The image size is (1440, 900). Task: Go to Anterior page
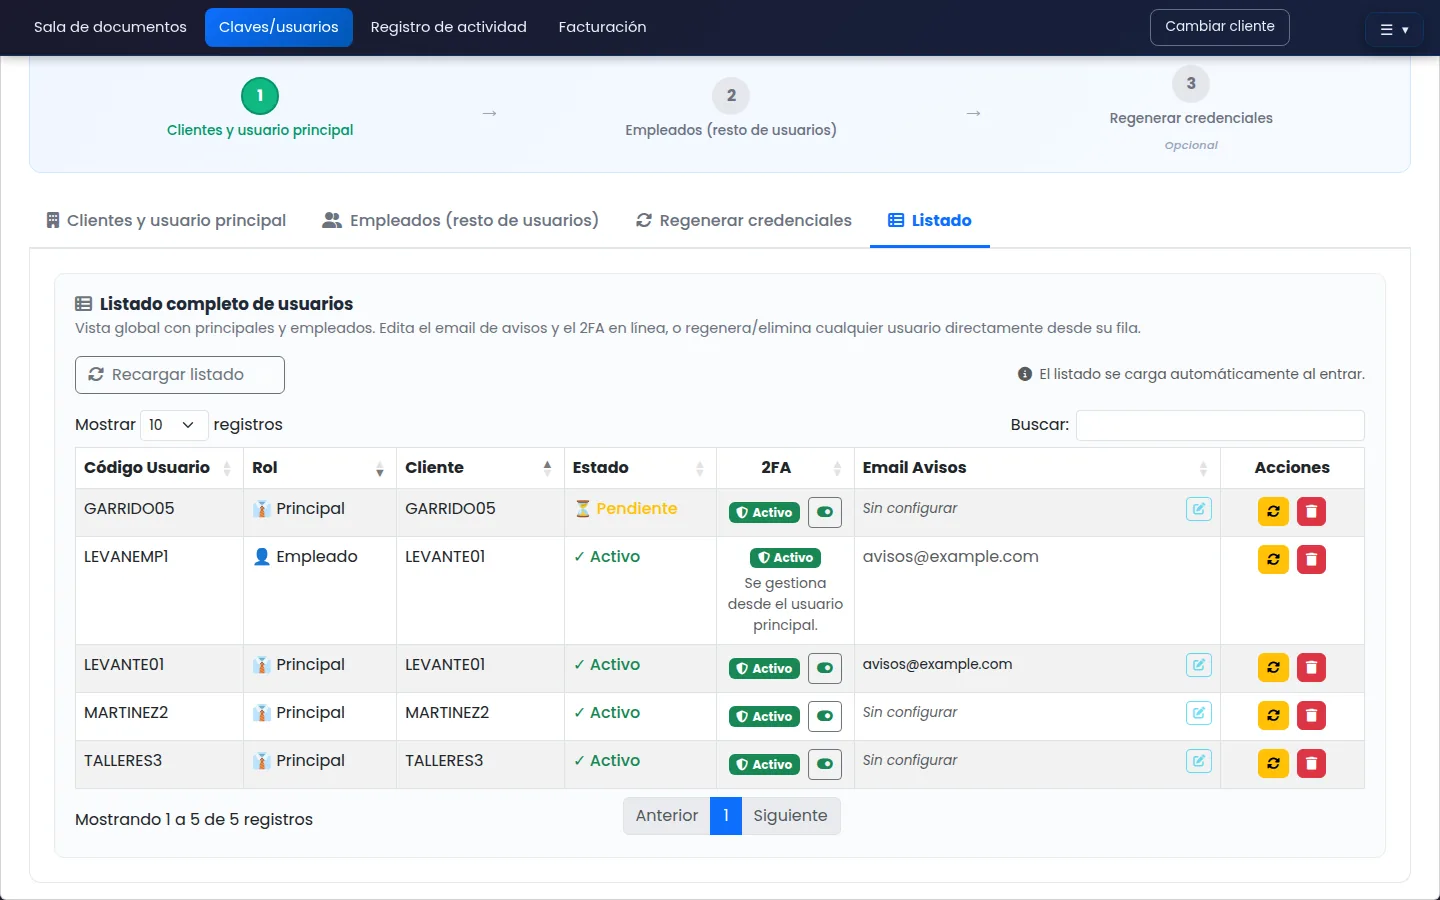[x=667, y=816]
